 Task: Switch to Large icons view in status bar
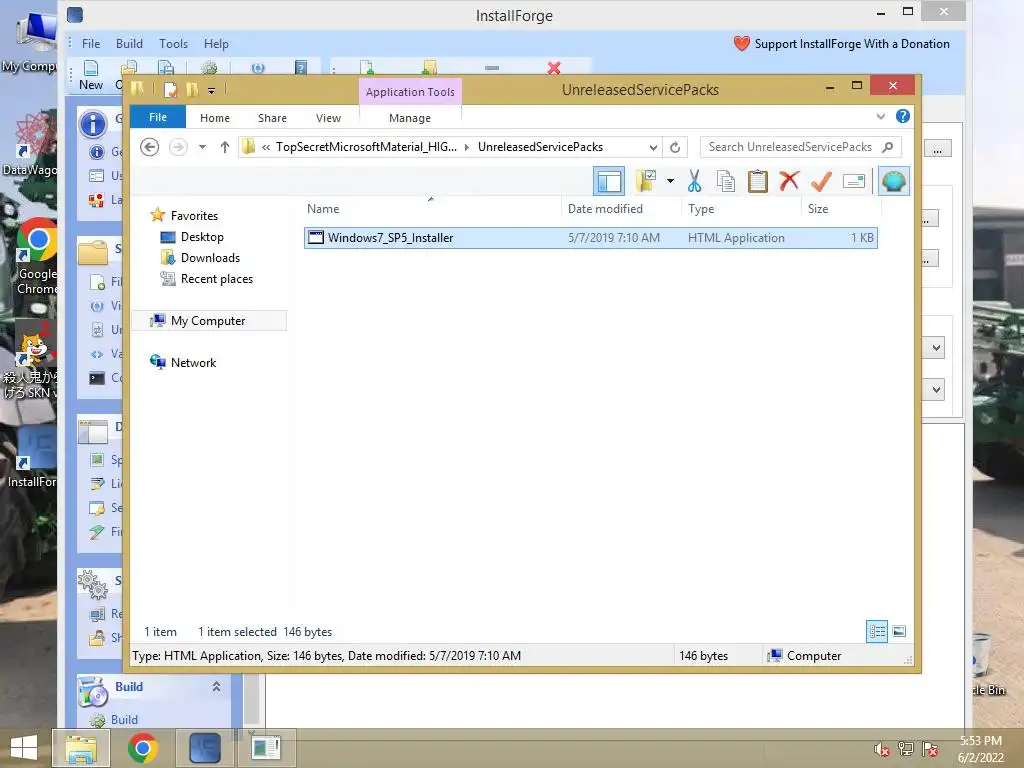pyautogui.click(x=899, y=632)
